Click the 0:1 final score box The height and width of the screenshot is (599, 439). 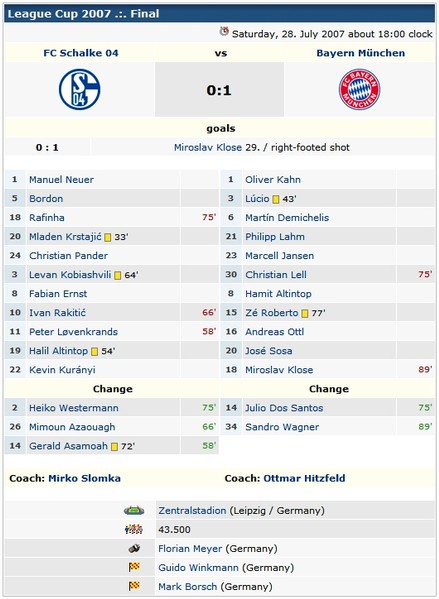coord(219,89)
